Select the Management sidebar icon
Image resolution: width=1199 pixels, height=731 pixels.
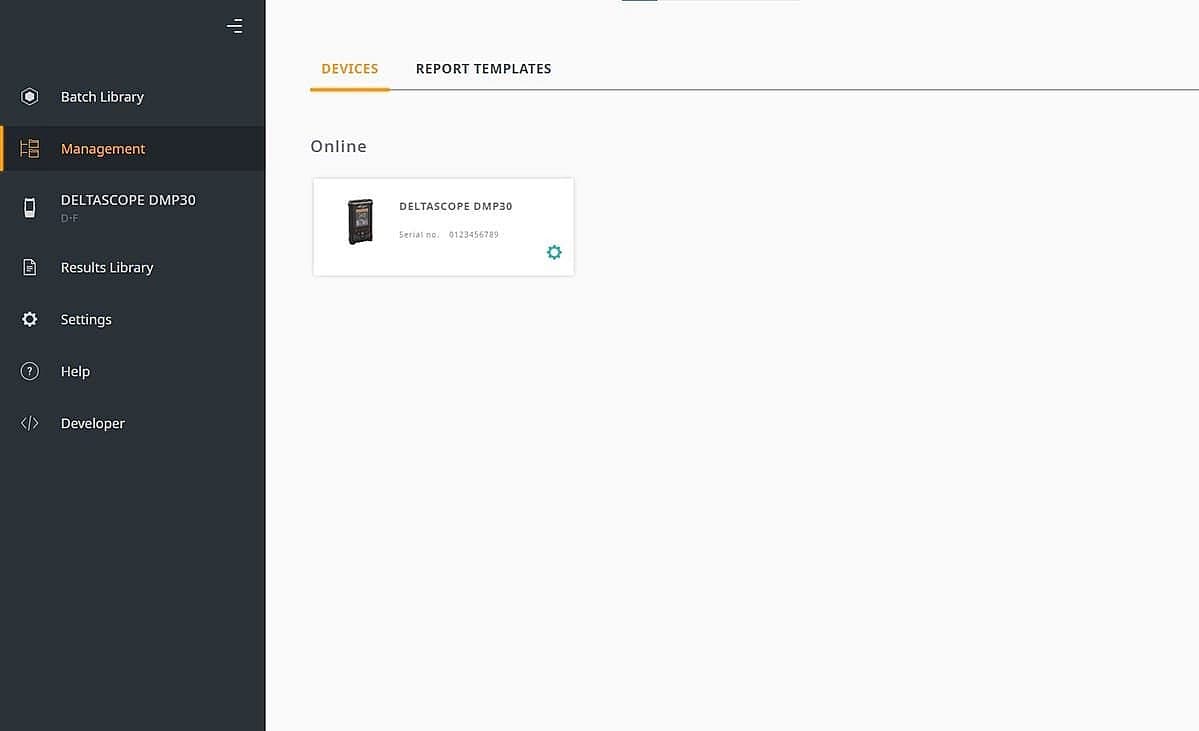point(29,148)
